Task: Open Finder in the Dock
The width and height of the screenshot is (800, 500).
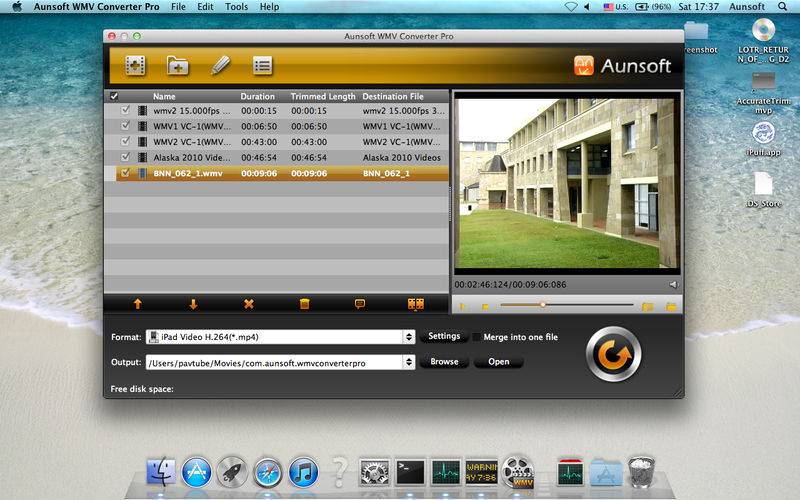Action: pyautogui.click(x=161, y=472)
